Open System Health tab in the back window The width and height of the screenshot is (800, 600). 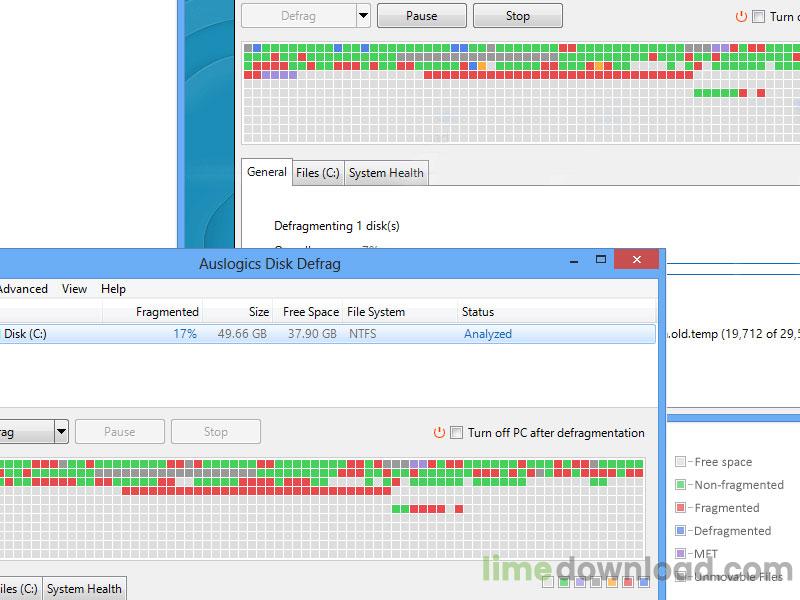click(x=386, y=173)
